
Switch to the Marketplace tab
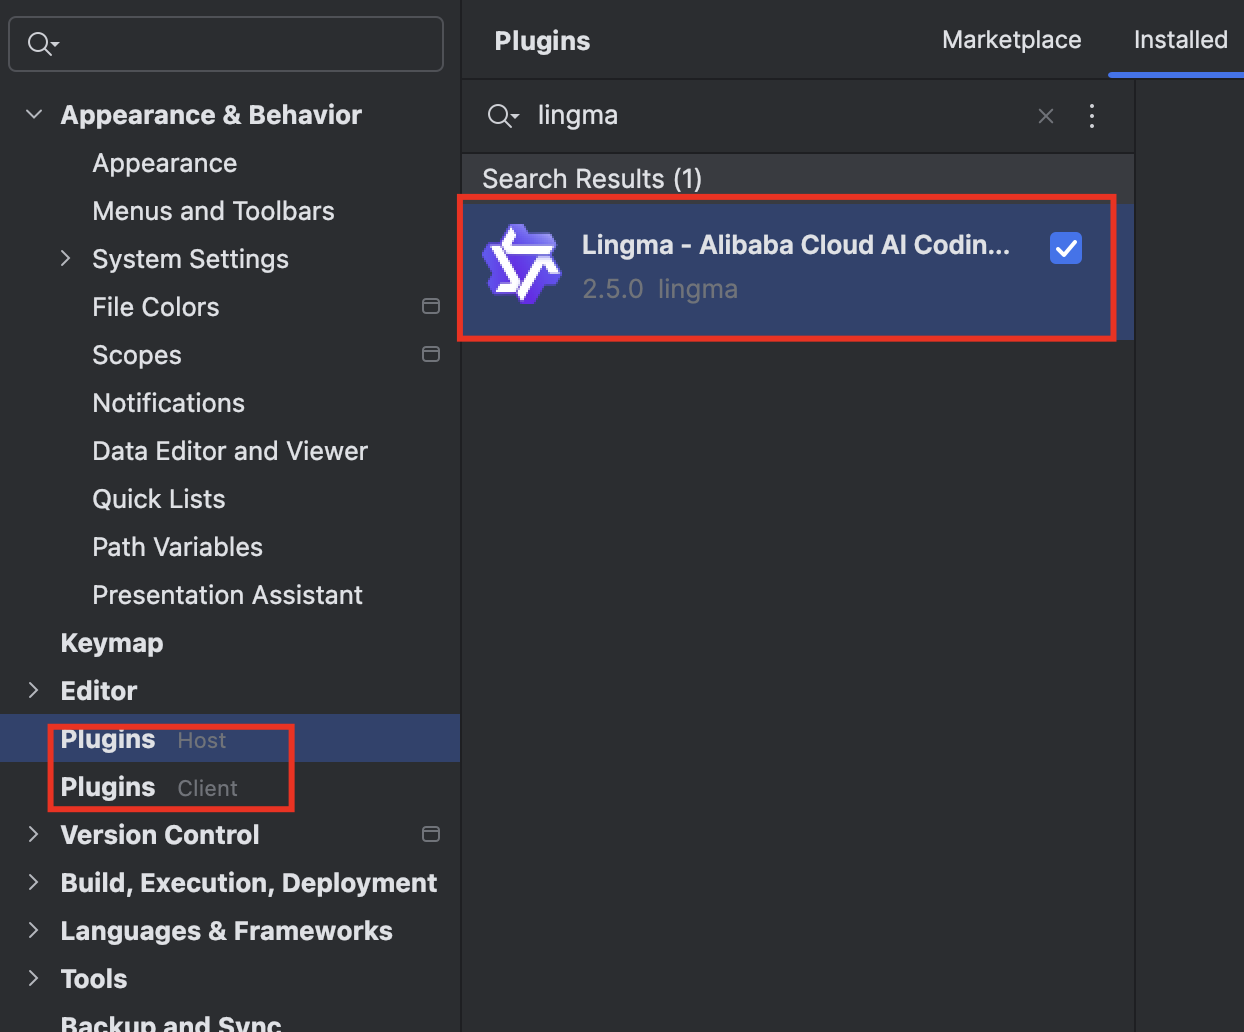coord(1011,40)
